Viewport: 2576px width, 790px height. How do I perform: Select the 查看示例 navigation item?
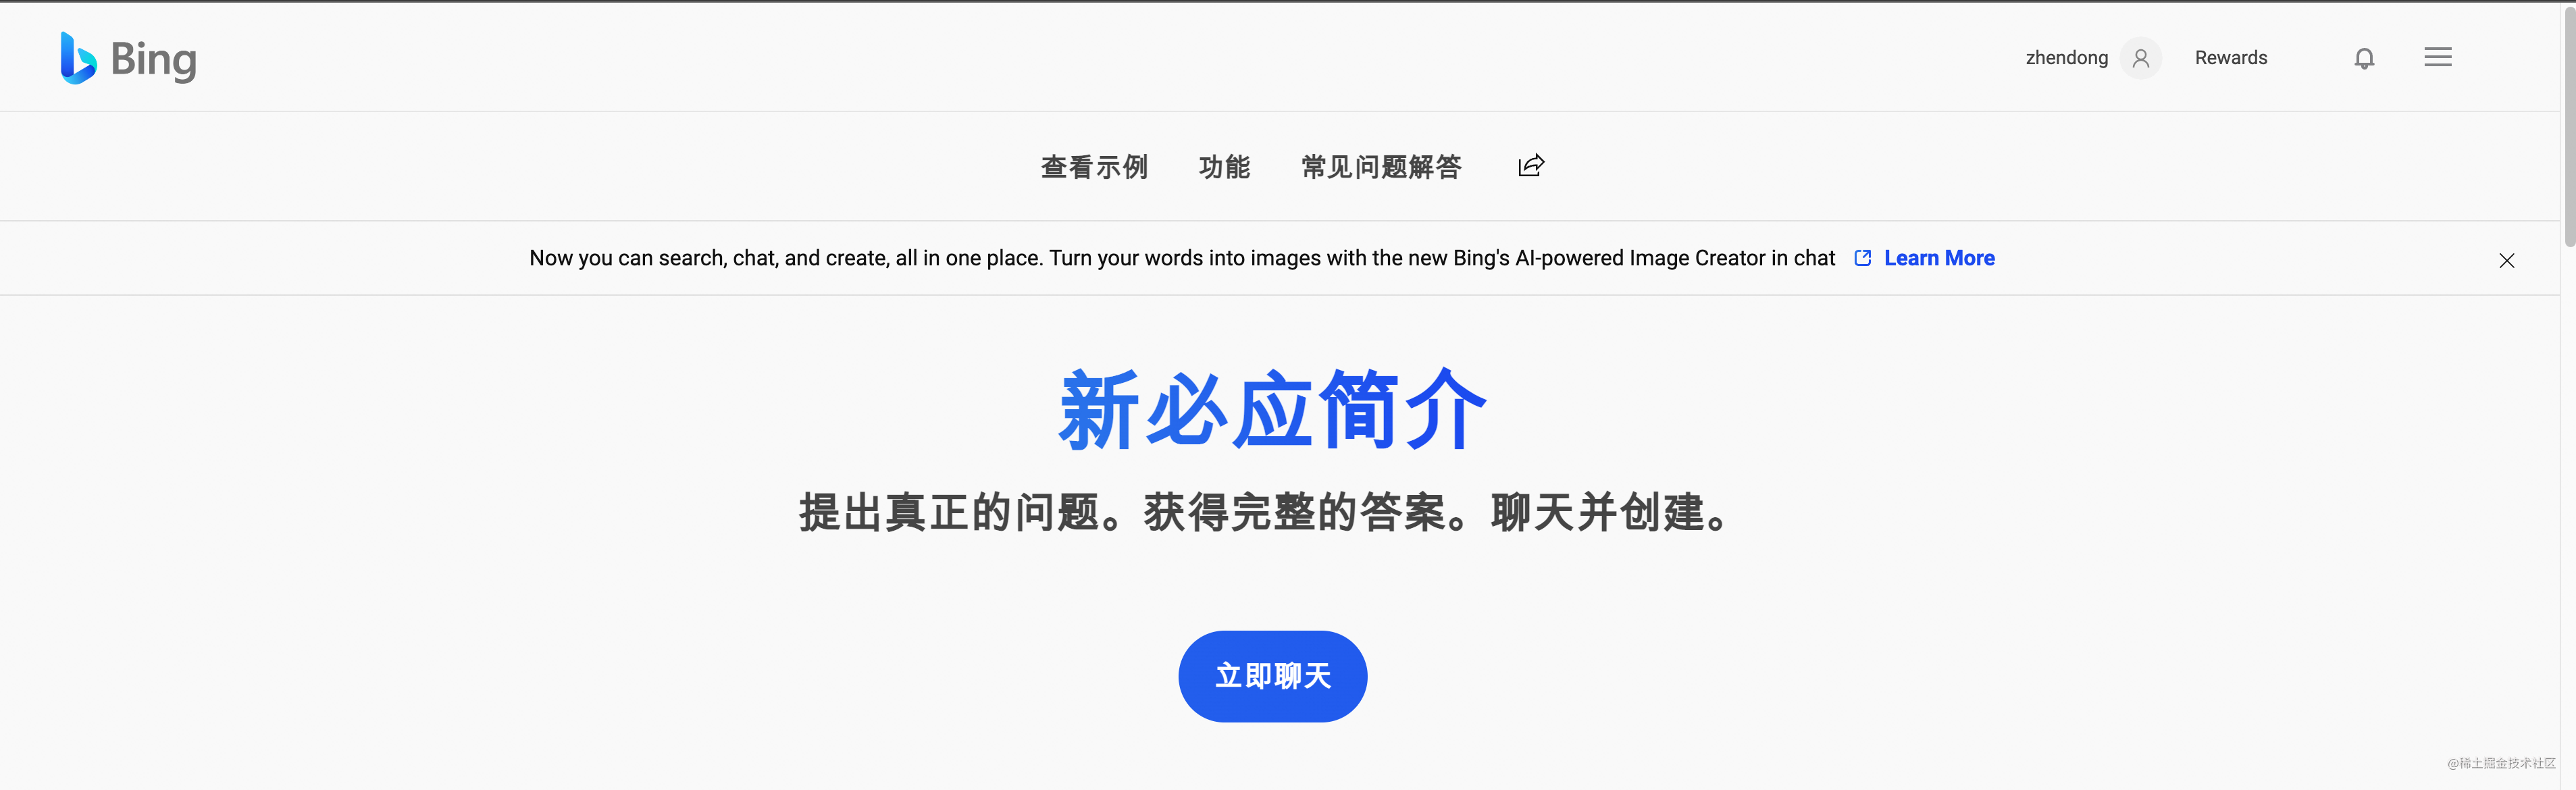coord(1094,167)
